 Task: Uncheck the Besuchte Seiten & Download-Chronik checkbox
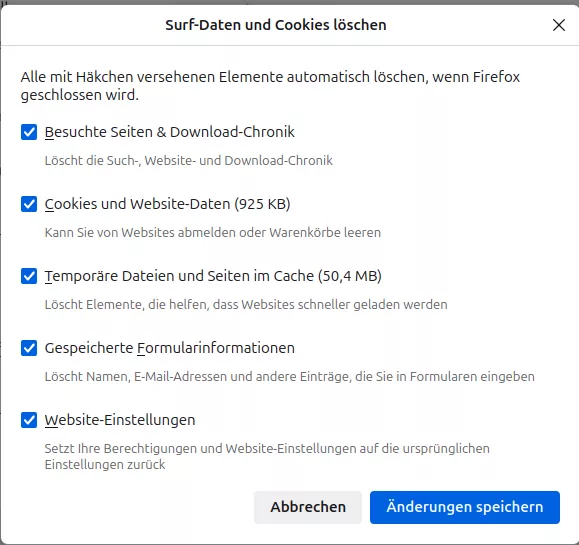coord(29,132)
